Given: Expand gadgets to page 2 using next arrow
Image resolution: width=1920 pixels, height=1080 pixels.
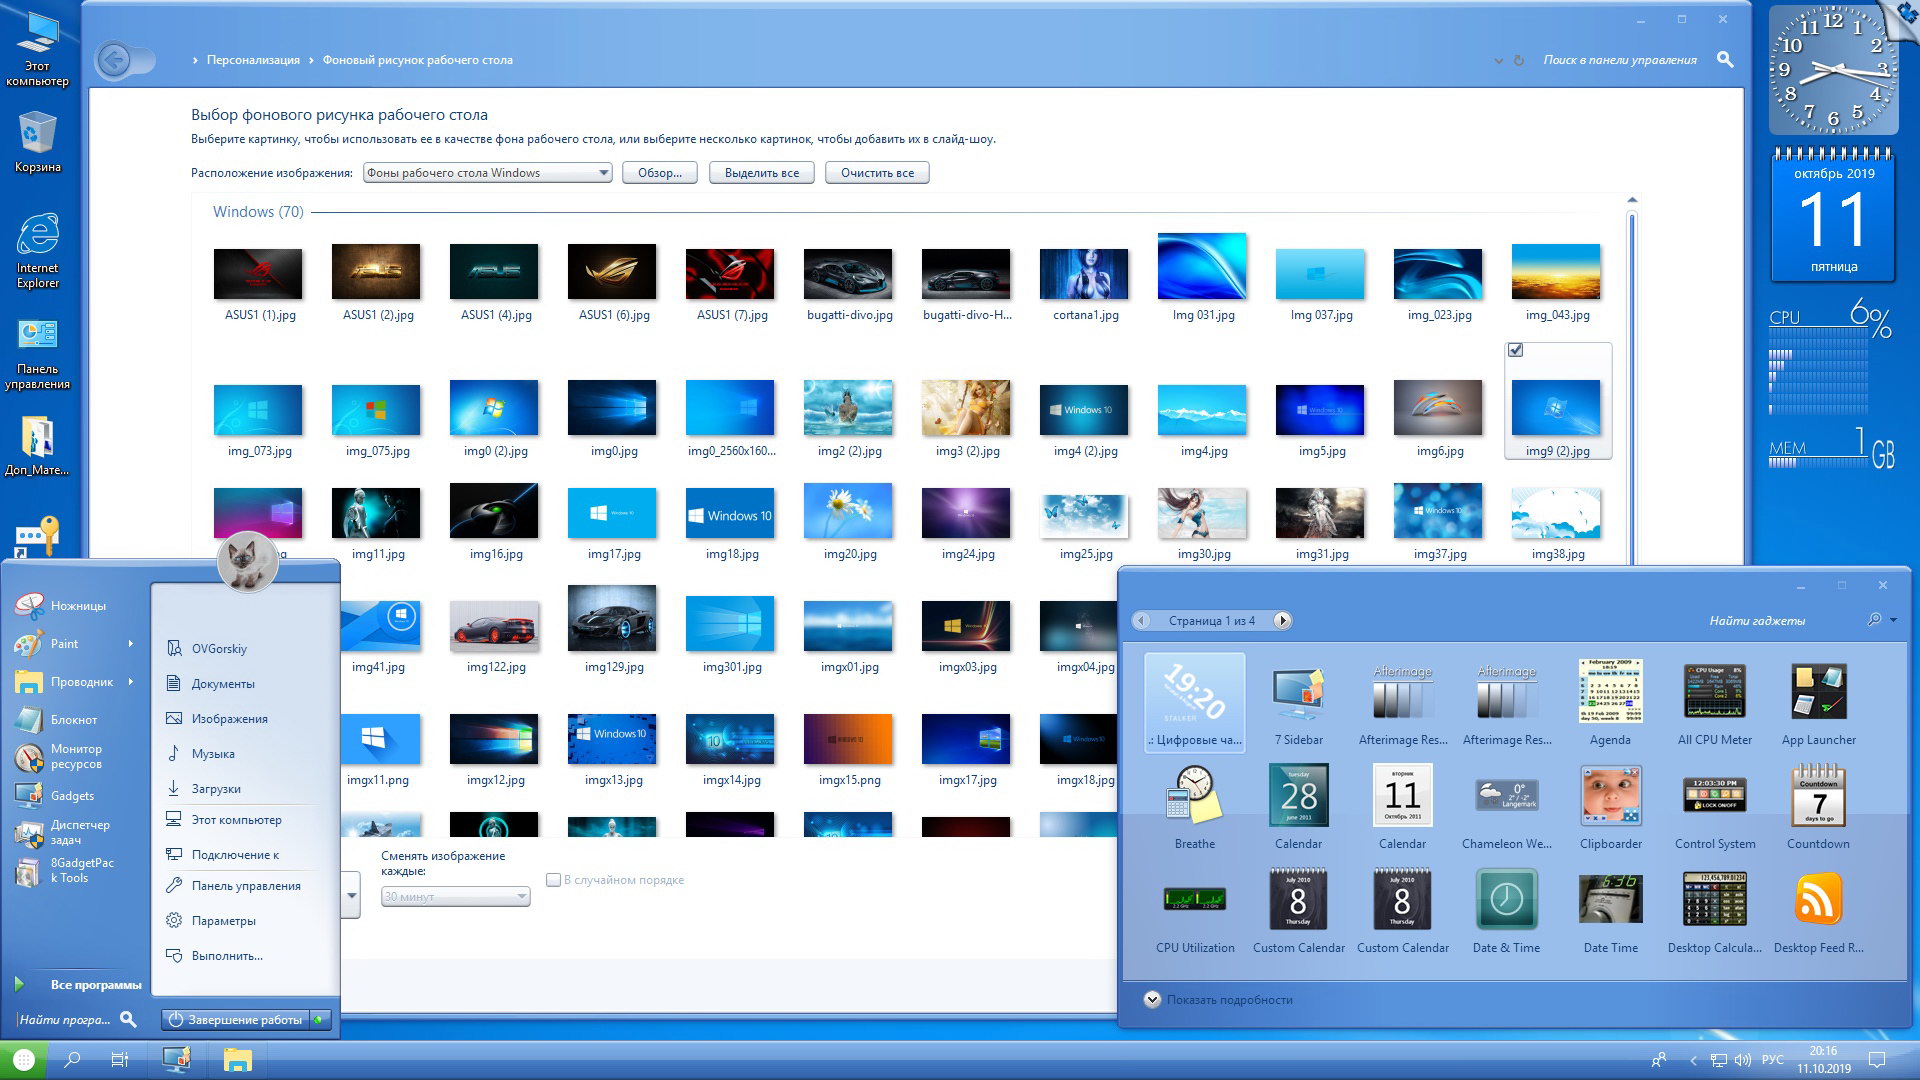Looking at the screenshot, I should tap(1283, 620).
